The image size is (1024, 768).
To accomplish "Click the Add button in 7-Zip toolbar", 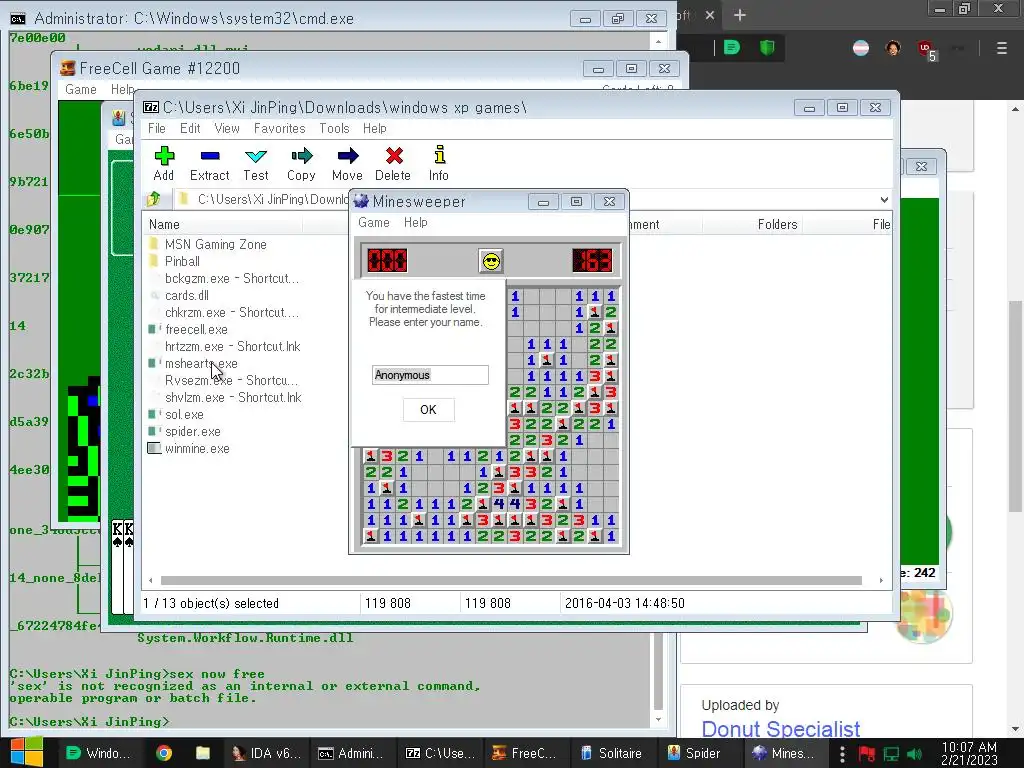I will (x=163, y=163).
